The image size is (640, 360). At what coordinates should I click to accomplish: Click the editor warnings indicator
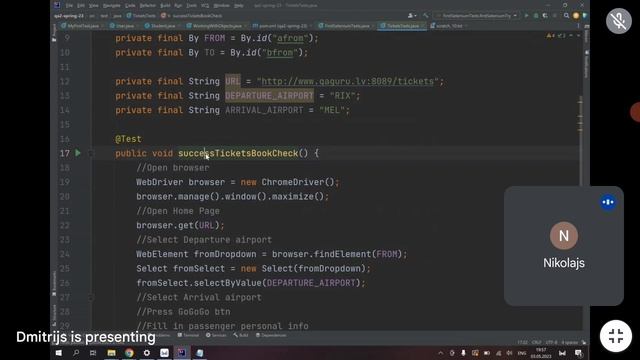(x=556, y=36)
